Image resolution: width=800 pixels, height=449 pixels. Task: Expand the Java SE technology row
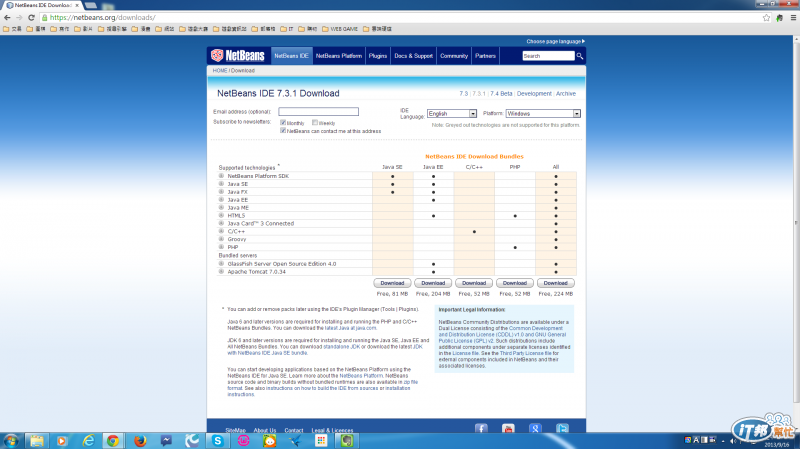[221, 184]
